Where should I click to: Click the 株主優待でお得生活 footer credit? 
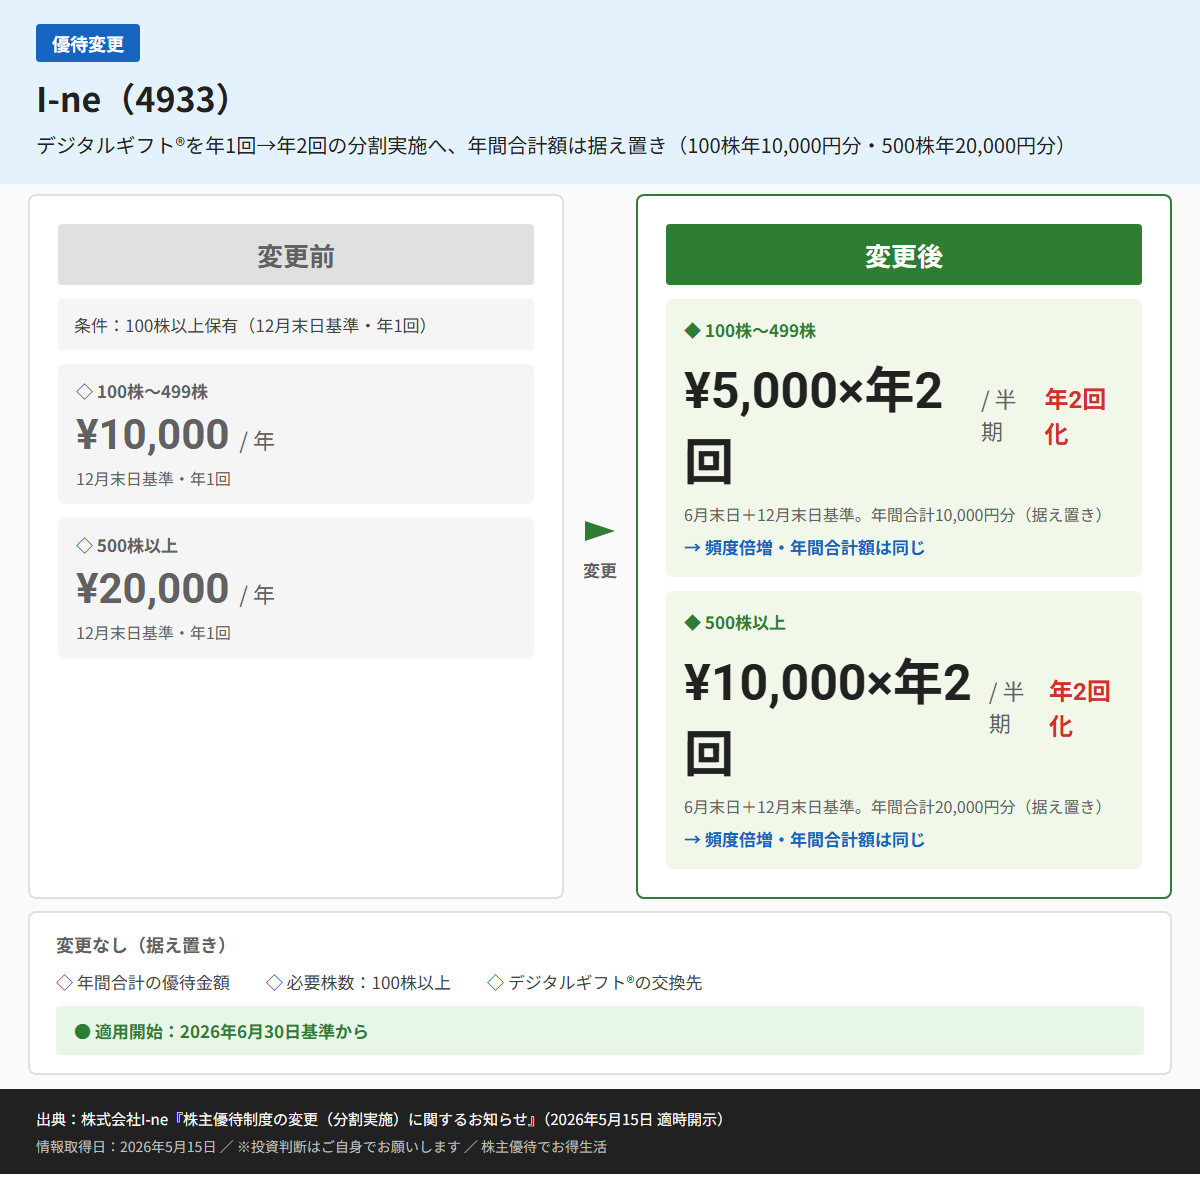coord(544,1147)
